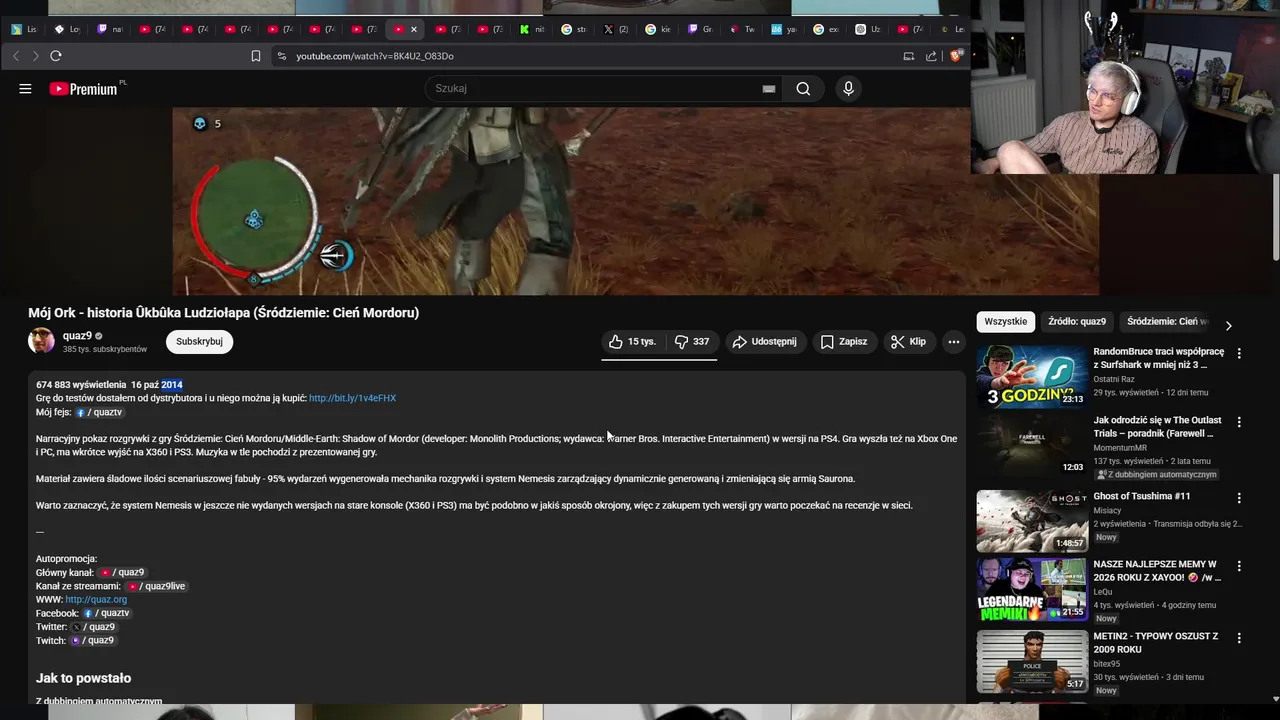The width and height of the screenshot is (1280, 720).
Task: Reload the page in the browser
Action: tap(56, 56)
